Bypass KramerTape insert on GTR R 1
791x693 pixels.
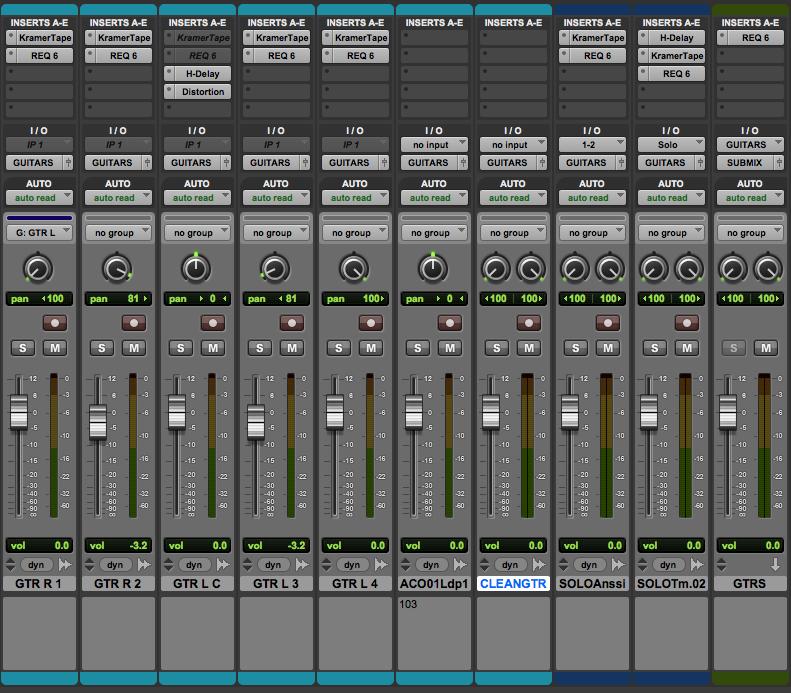(11, 37)
